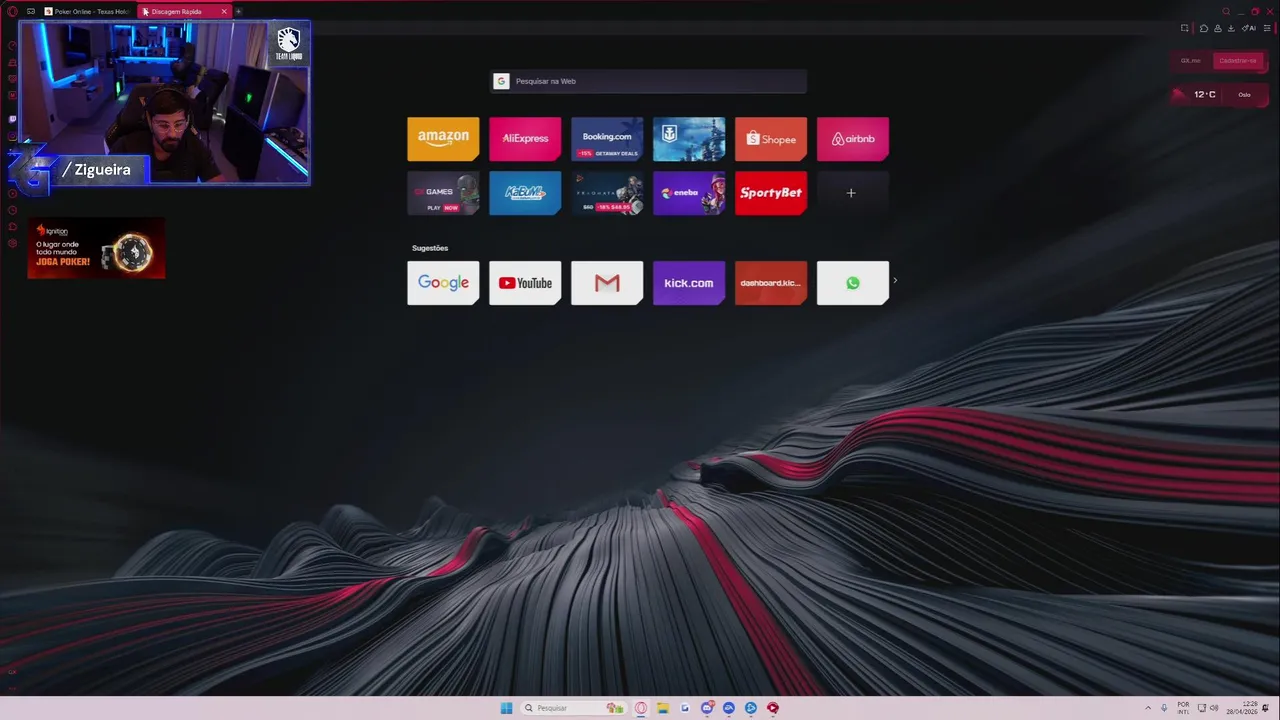Screen dimensions: 1280x720
Task: Open kick.com suggestion tile
Action: (x=689, y=283)
